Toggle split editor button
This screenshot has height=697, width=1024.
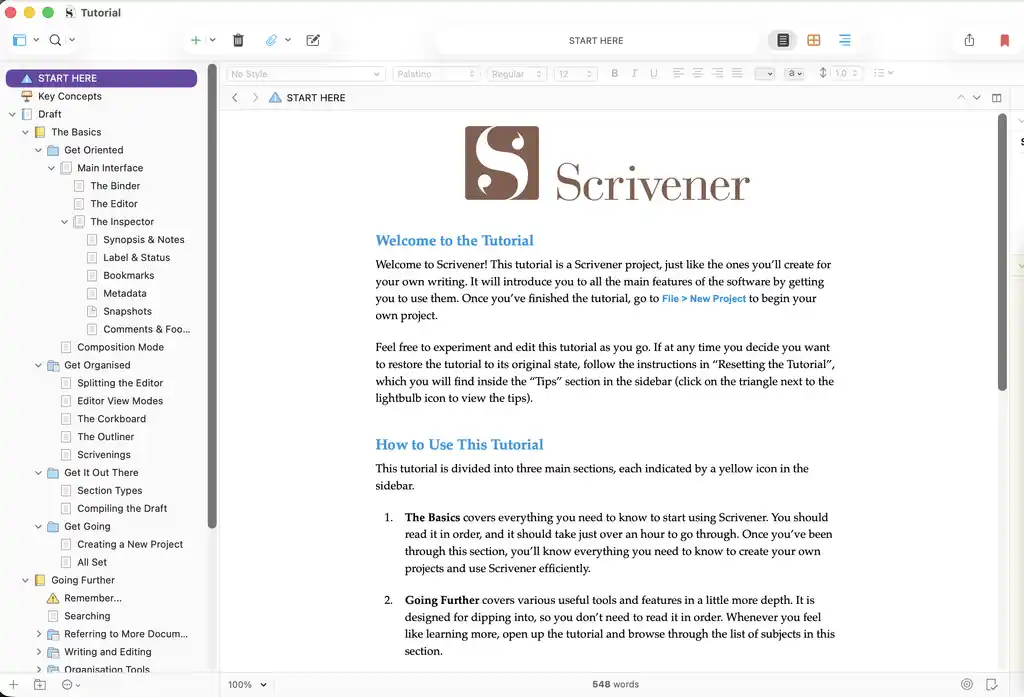(x=997, y=97)
